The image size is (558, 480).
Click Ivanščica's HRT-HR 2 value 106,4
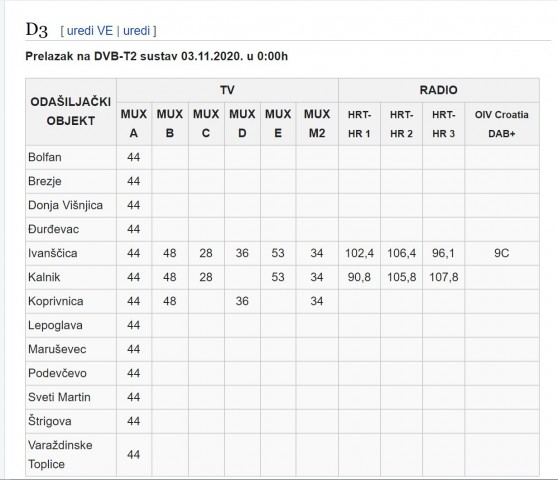pos(401,253)
